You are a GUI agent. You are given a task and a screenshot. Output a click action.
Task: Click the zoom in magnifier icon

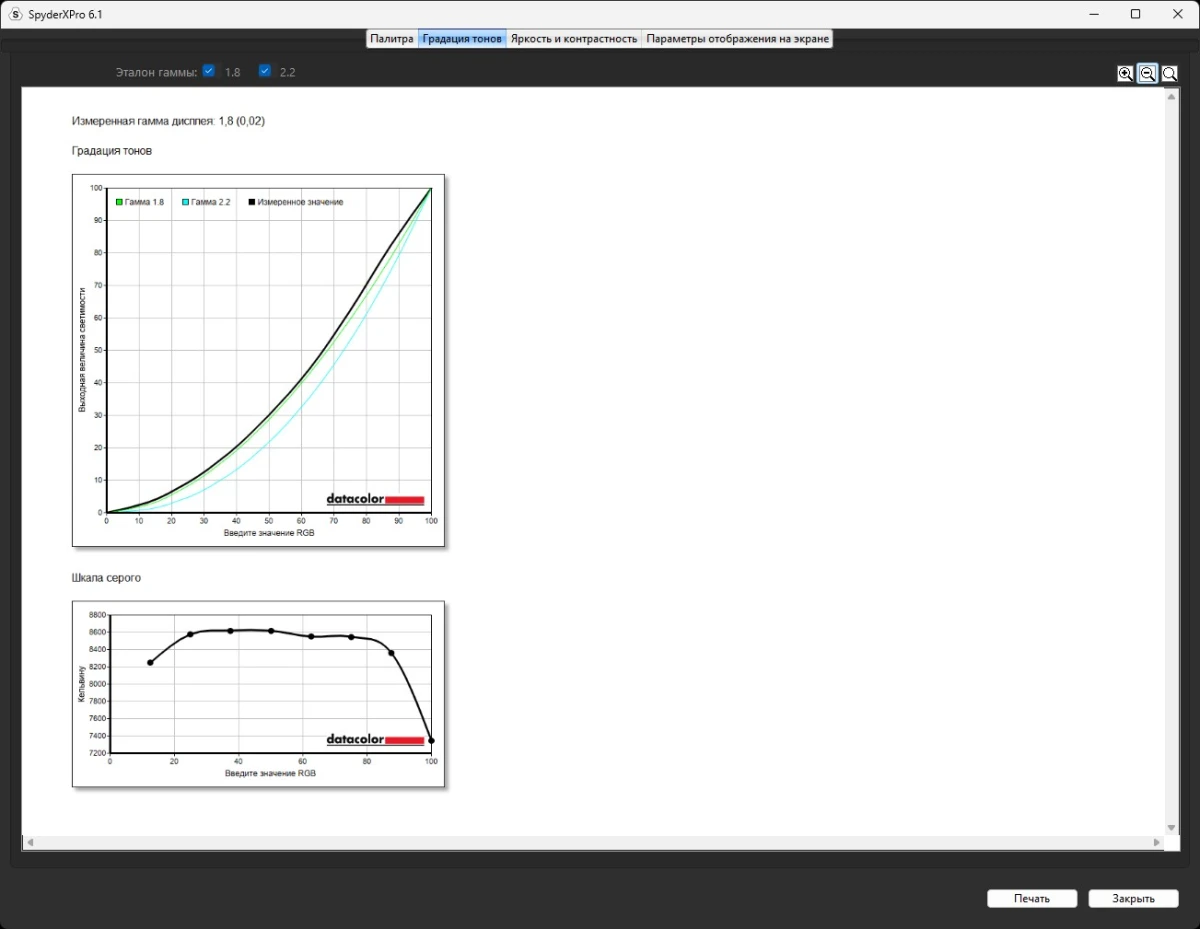(1126, 73)
